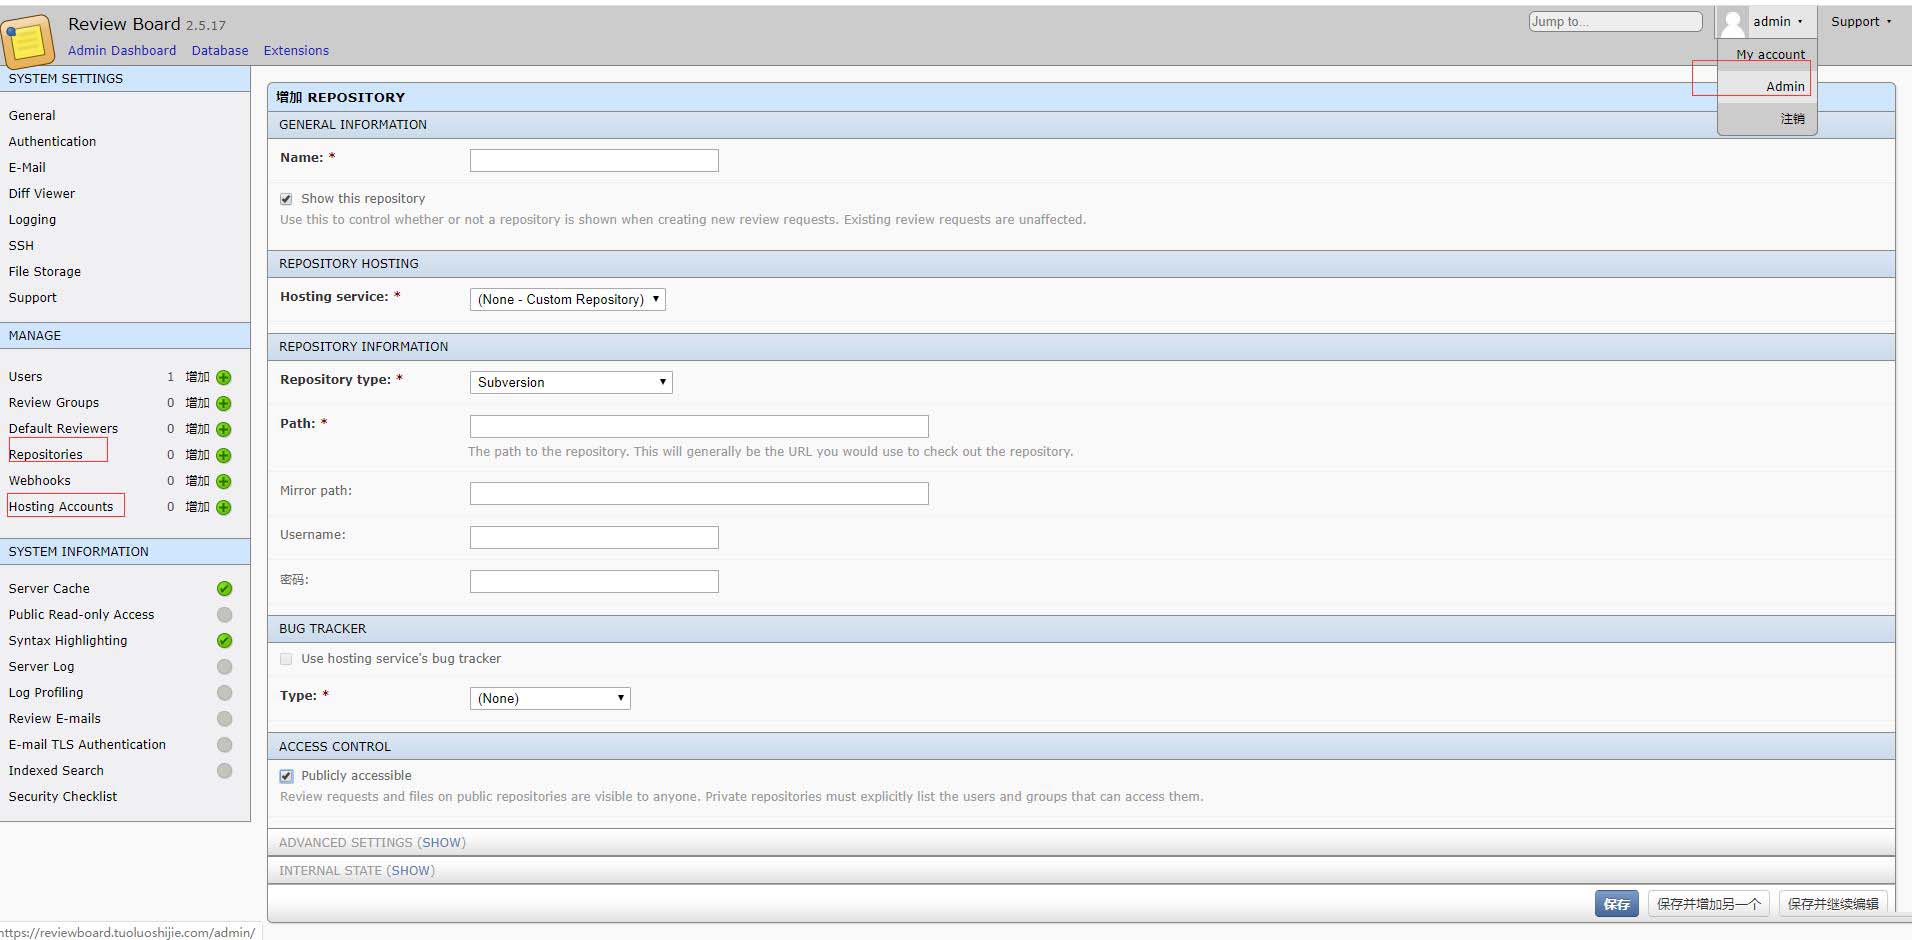
Task: Click the Username input field
Action: click(594, 537)
